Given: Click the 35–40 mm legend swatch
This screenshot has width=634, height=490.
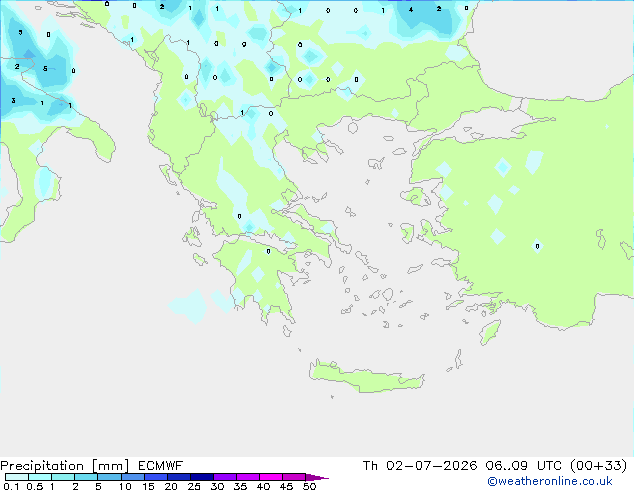Looking at the screenshot, I should pyautogui.click(x=248, y=477).
